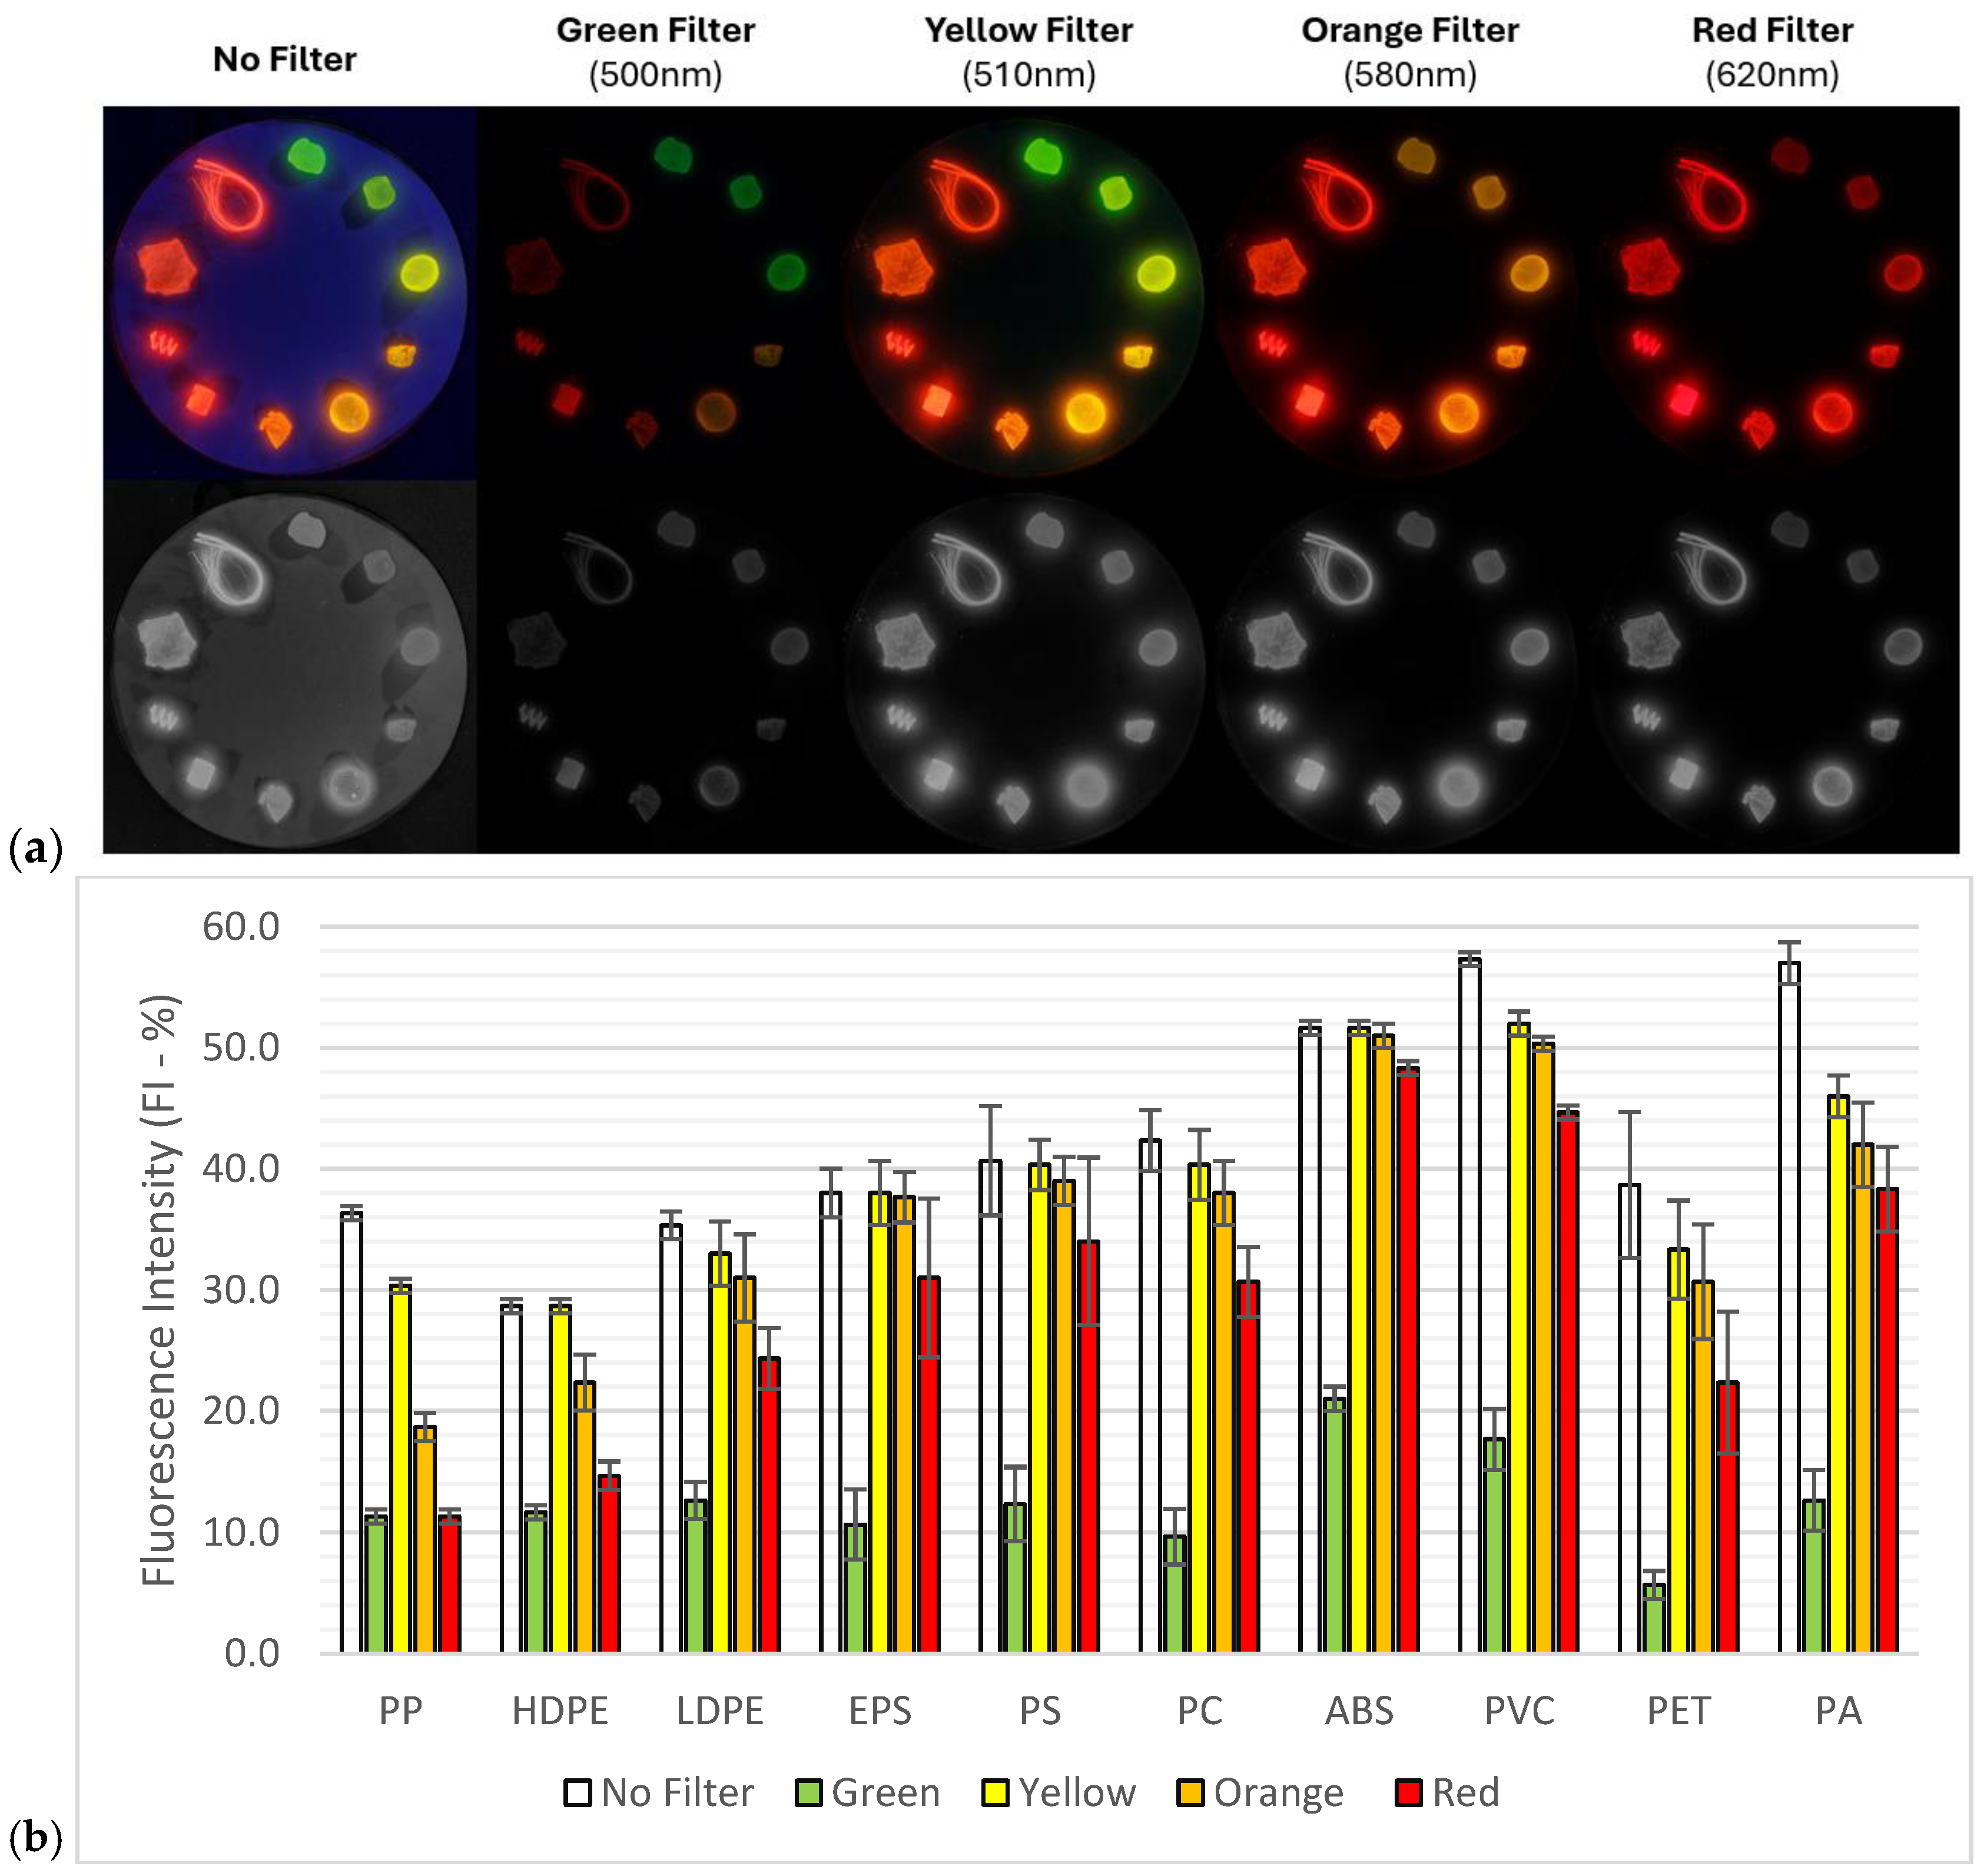Screen dimensions: 1984x1876
Task: Click the Yellow legend swatch
Action: pos(995,1792)
